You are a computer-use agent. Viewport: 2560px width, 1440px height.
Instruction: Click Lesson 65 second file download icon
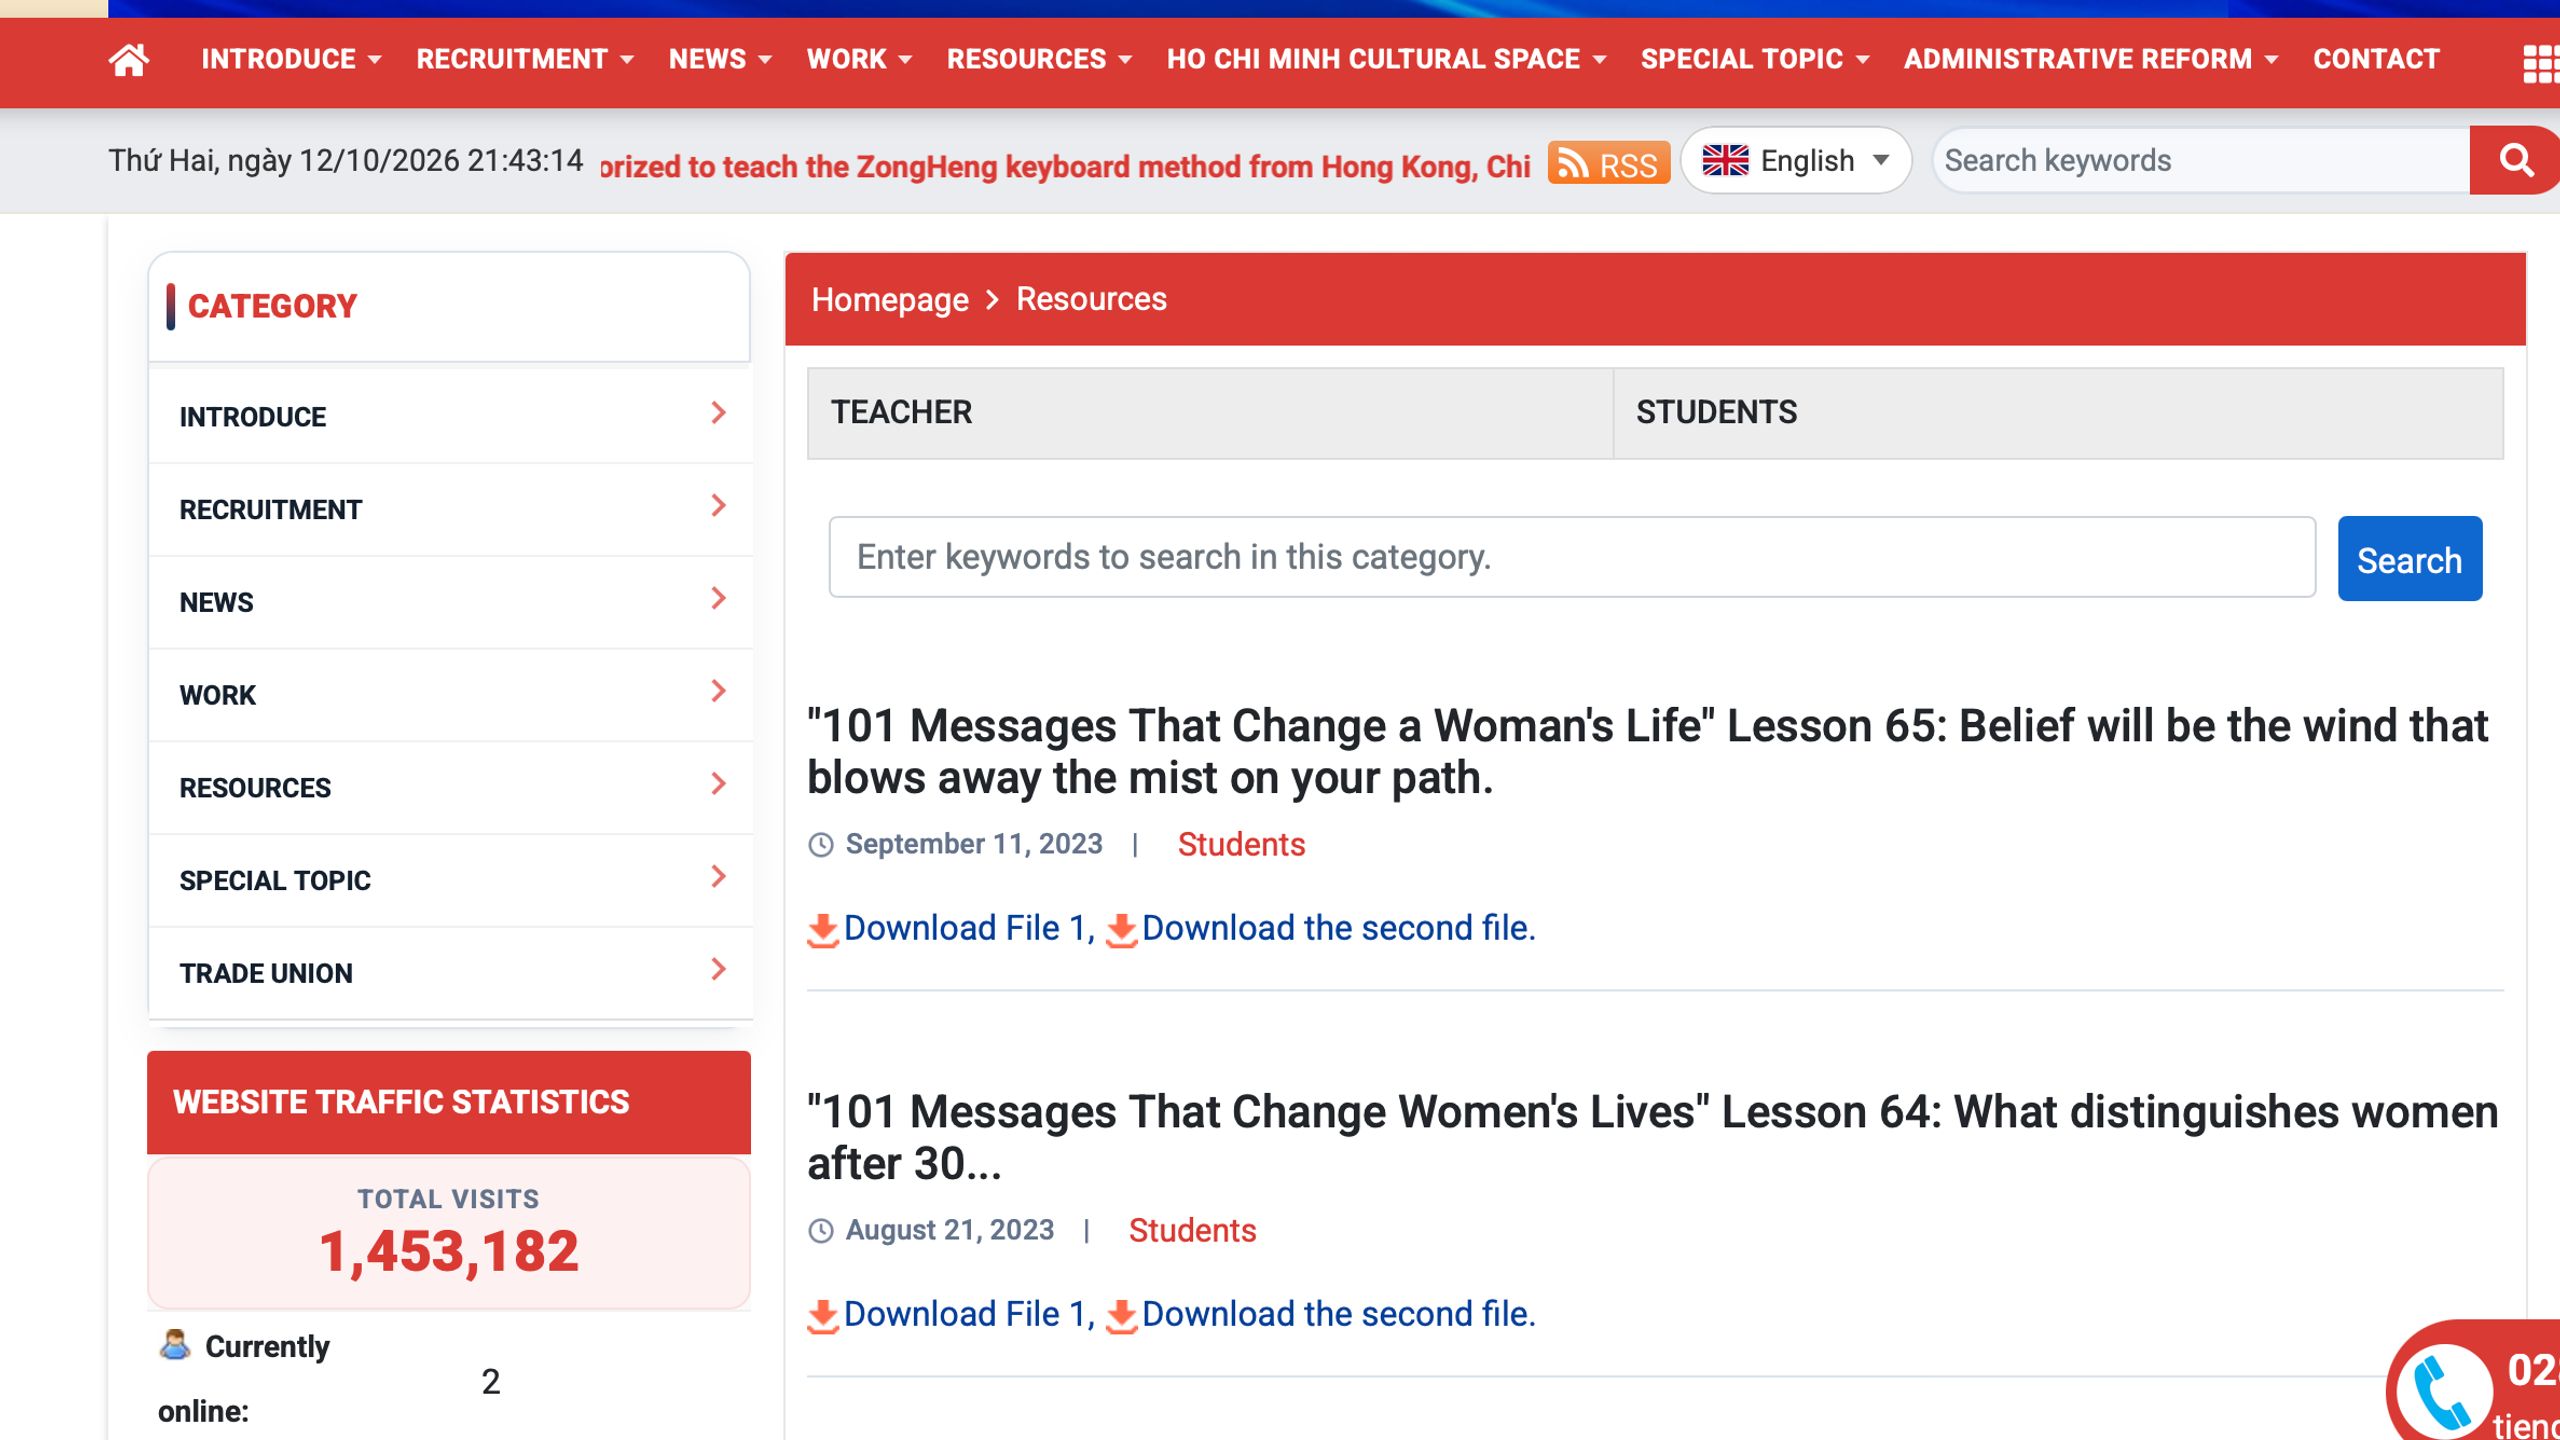coord(1121,929)
